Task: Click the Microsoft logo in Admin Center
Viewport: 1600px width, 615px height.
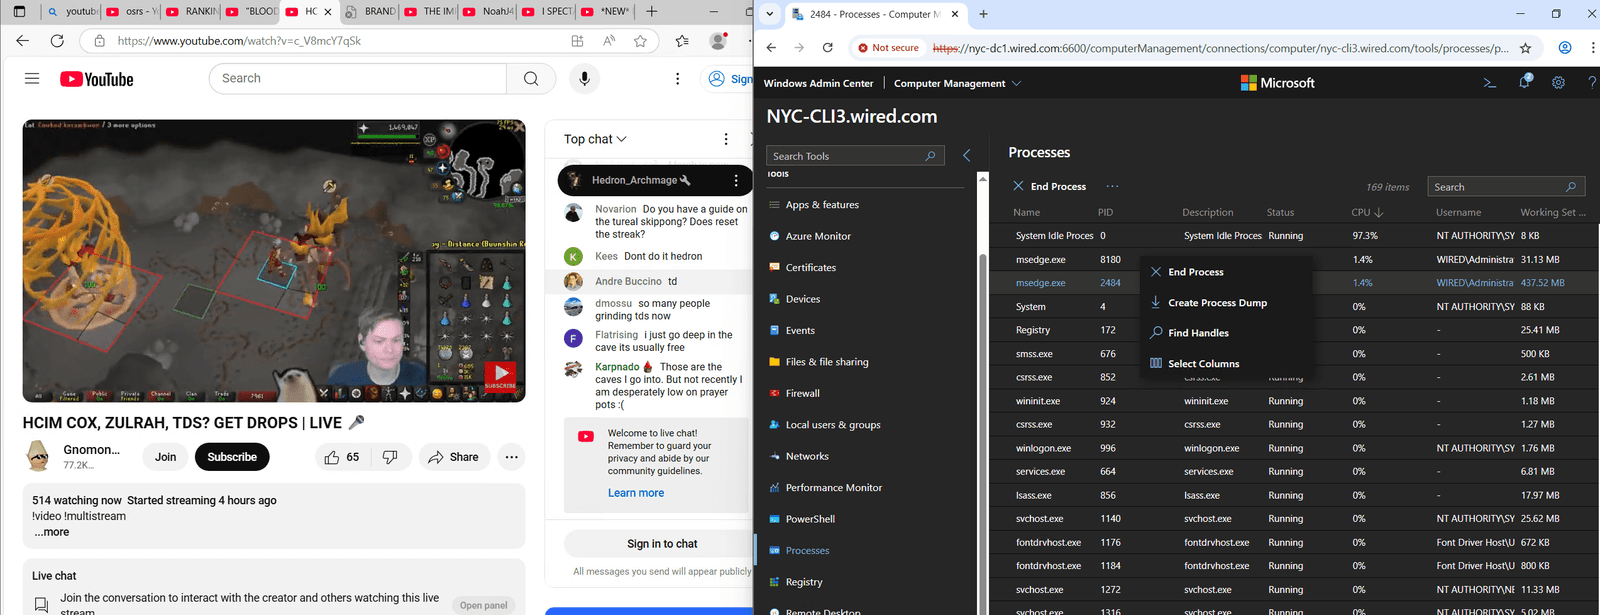Action: click(x=1277, y=83)
